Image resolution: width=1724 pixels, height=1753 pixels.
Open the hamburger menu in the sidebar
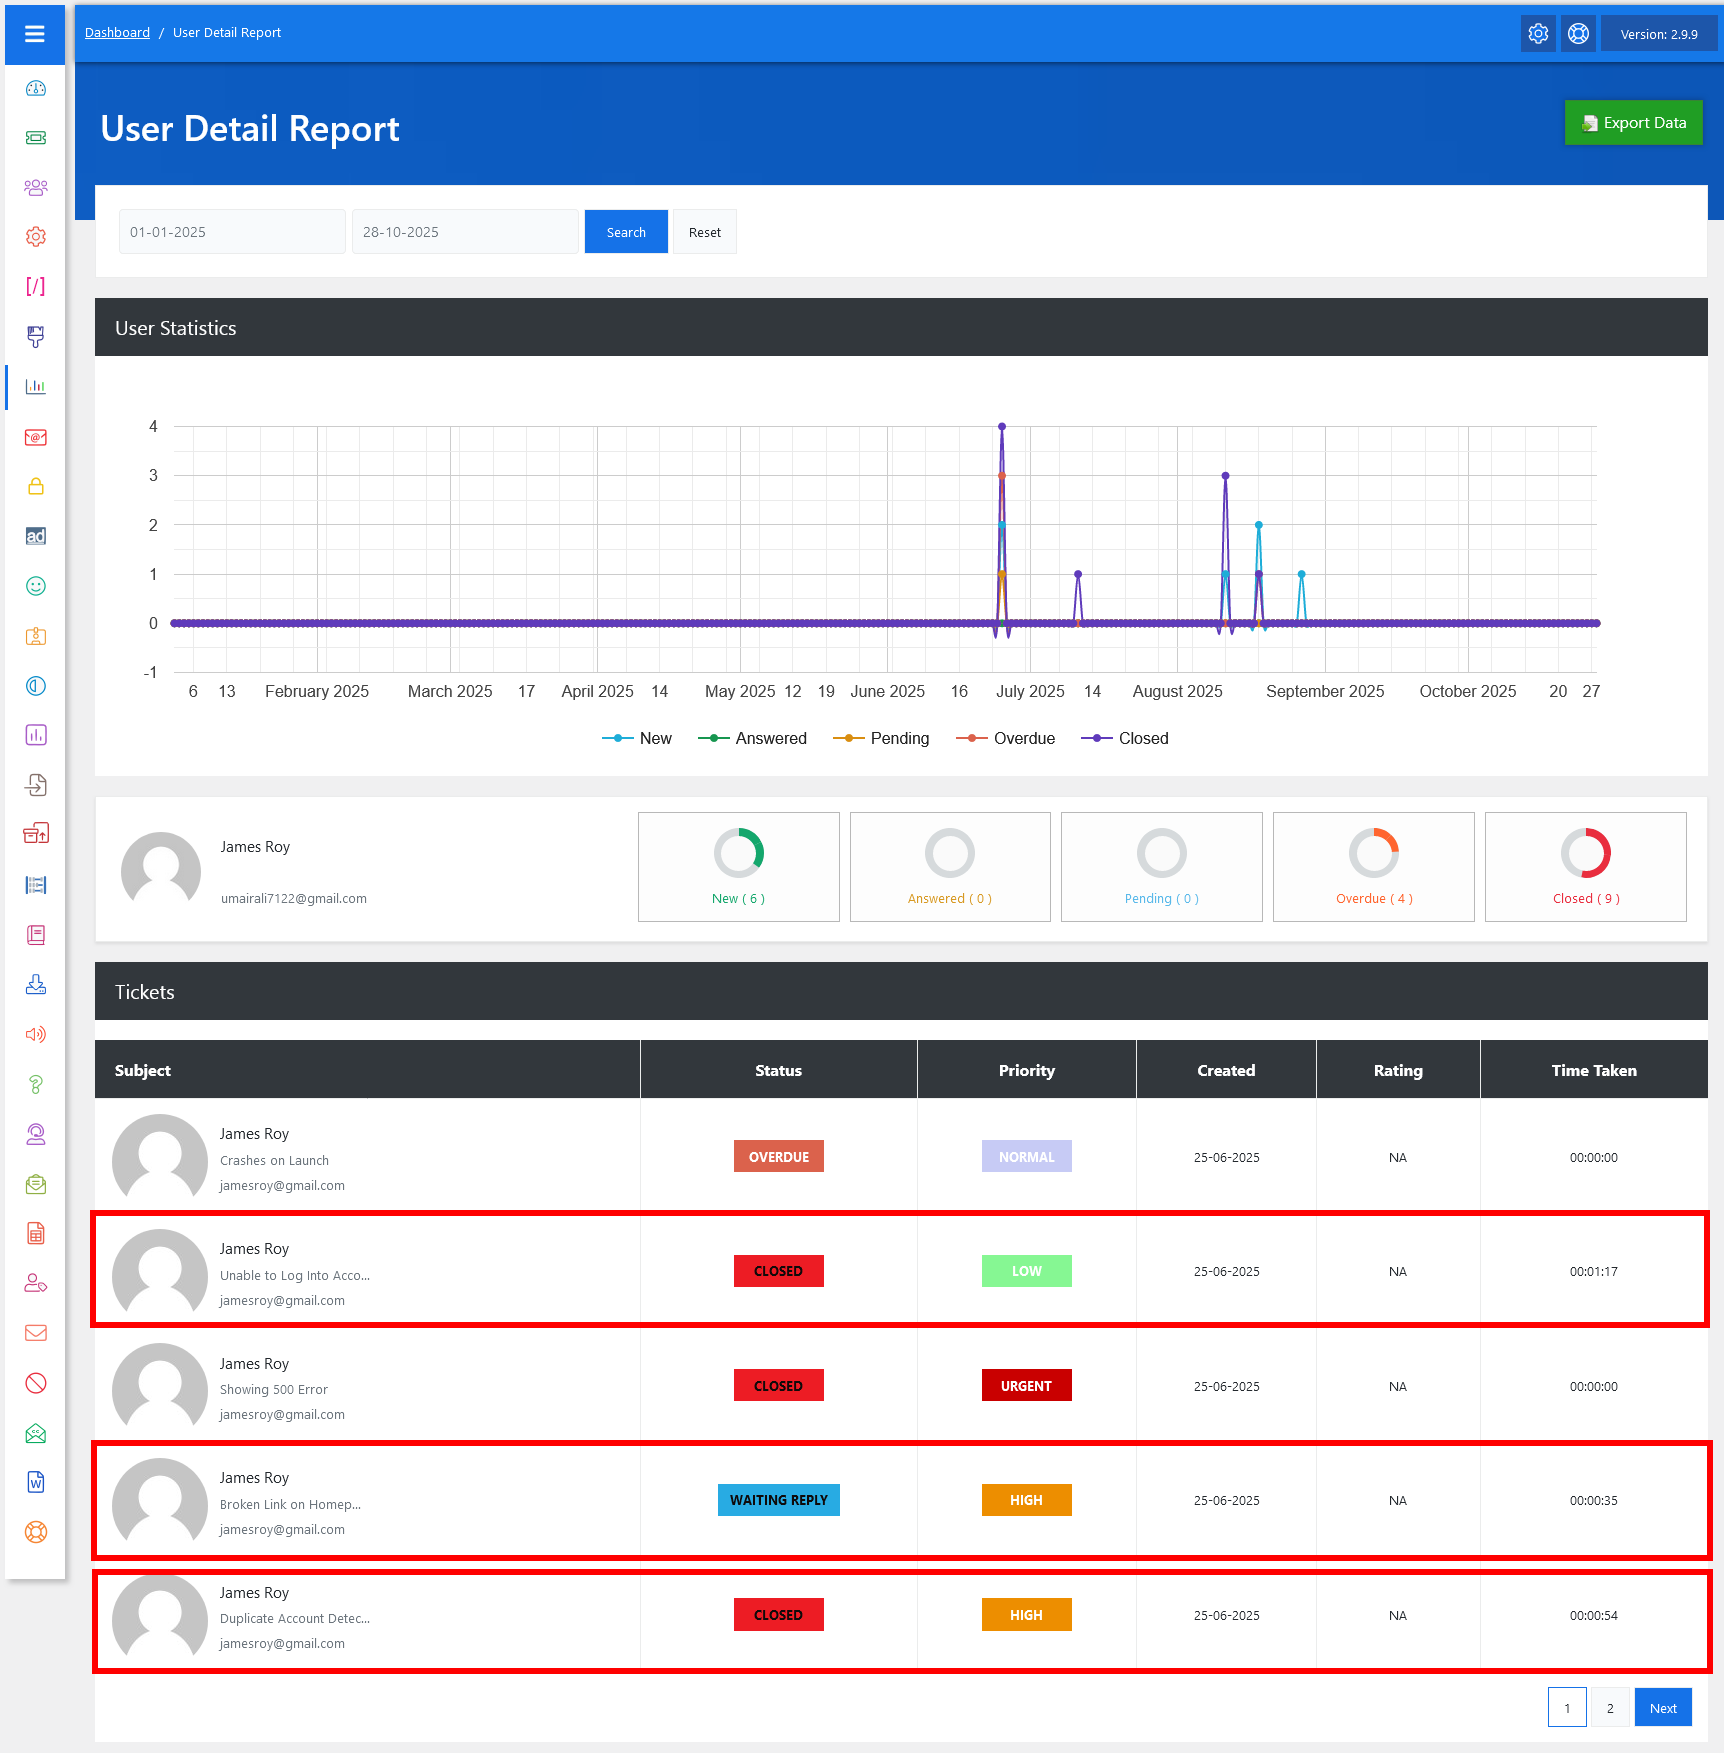click(35, 34)
